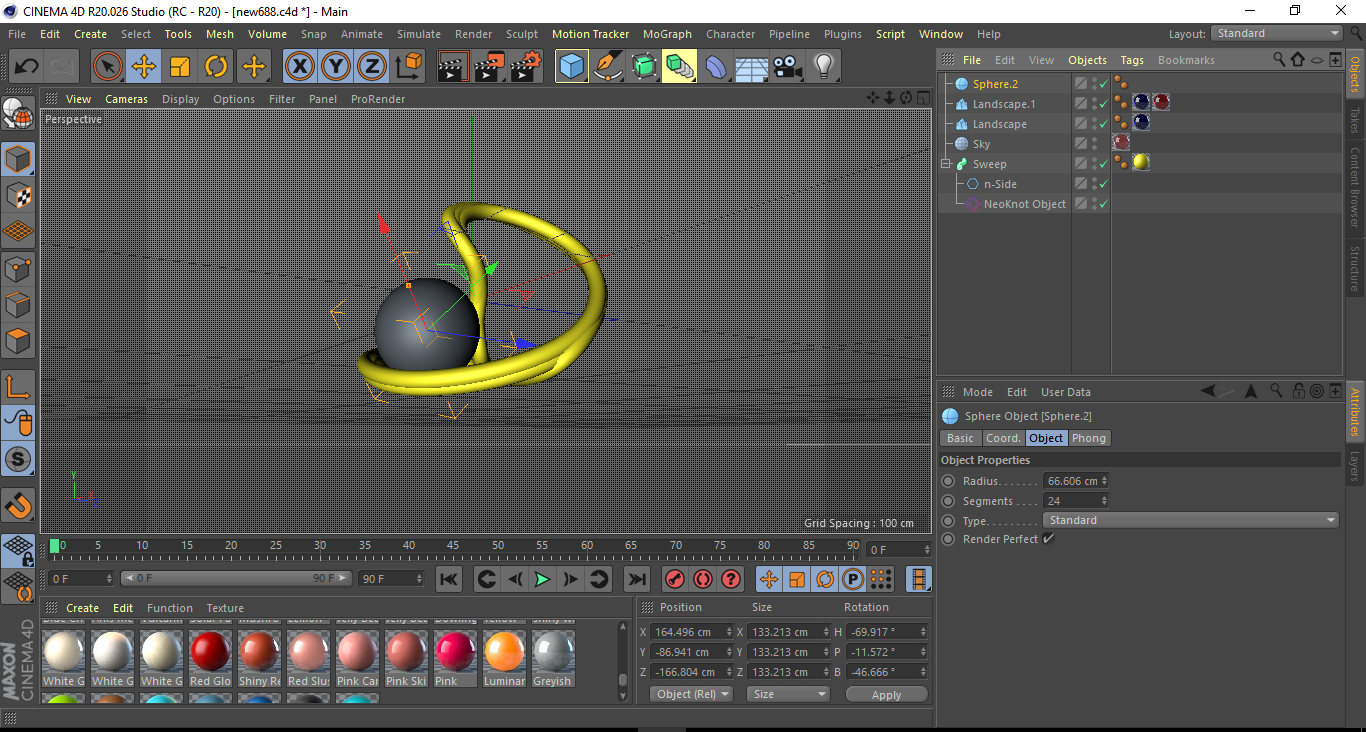Open the Simulate menu

tap(418, 34)
